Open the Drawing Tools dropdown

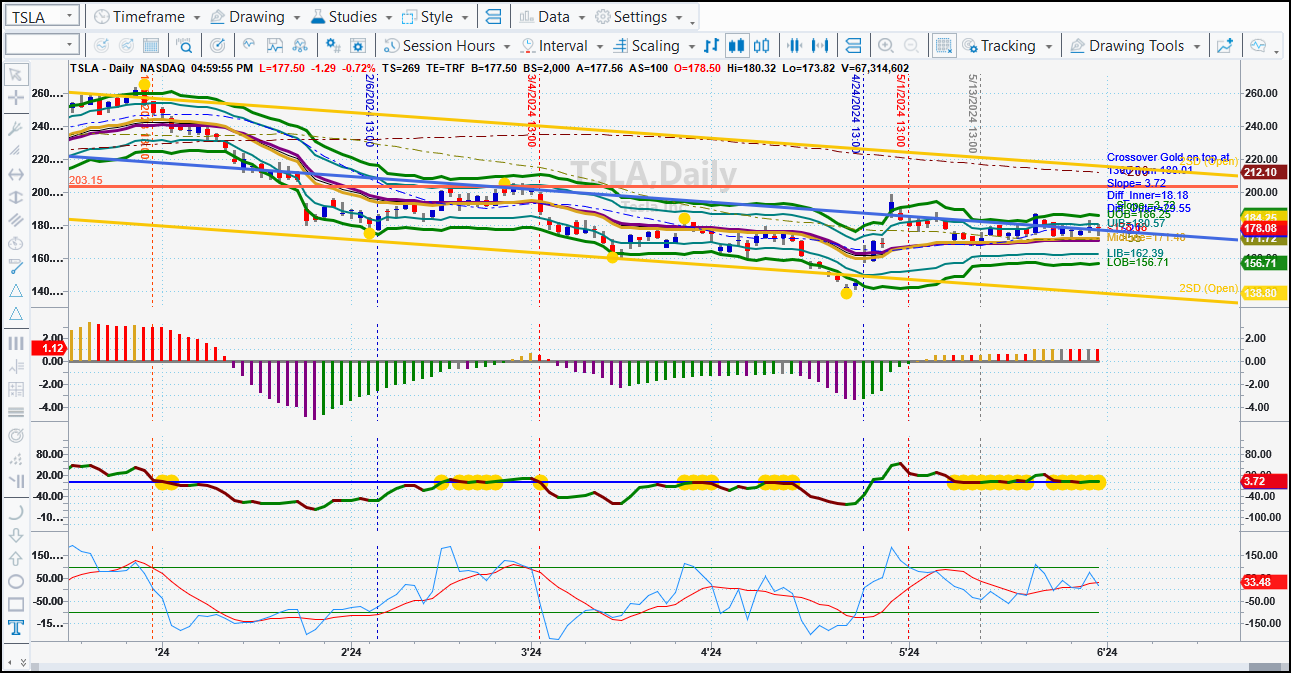point(1136,45)
